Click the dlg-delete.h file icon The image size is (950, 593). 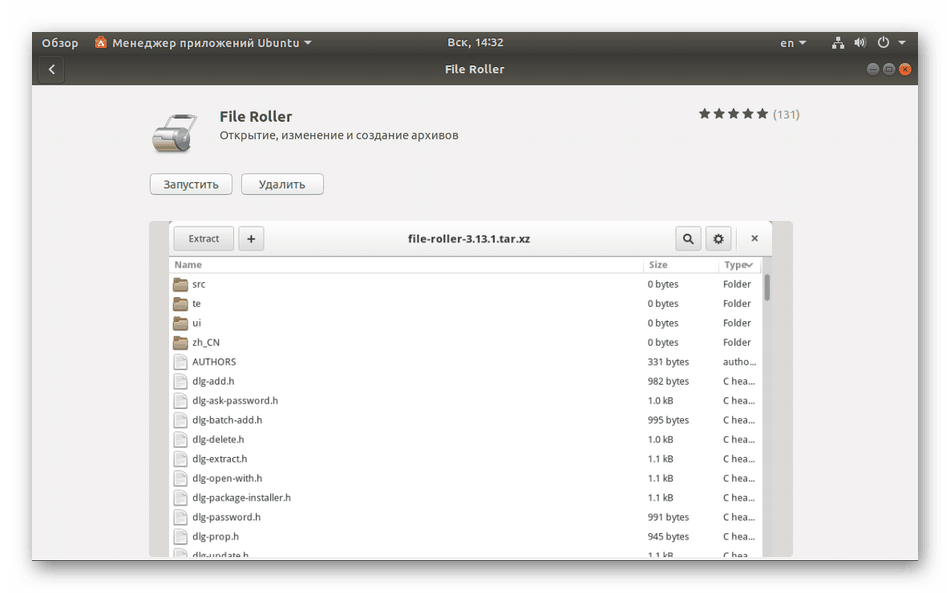[180, 439]
